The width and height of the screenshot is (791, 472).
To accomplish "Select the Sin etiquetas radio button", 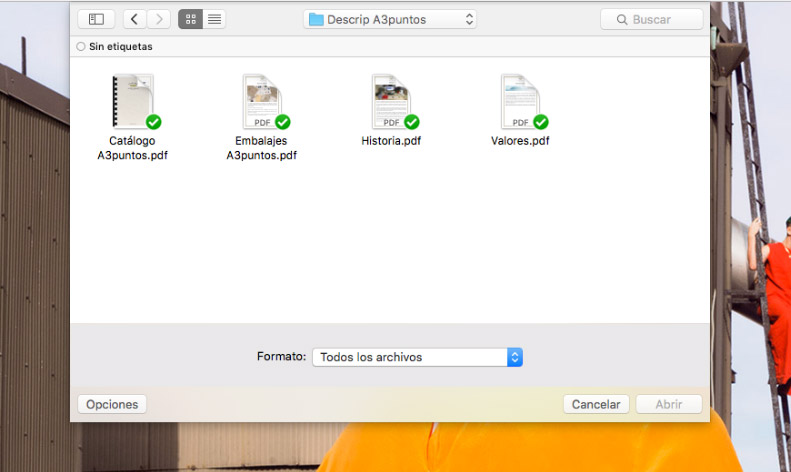I will 81,46.
